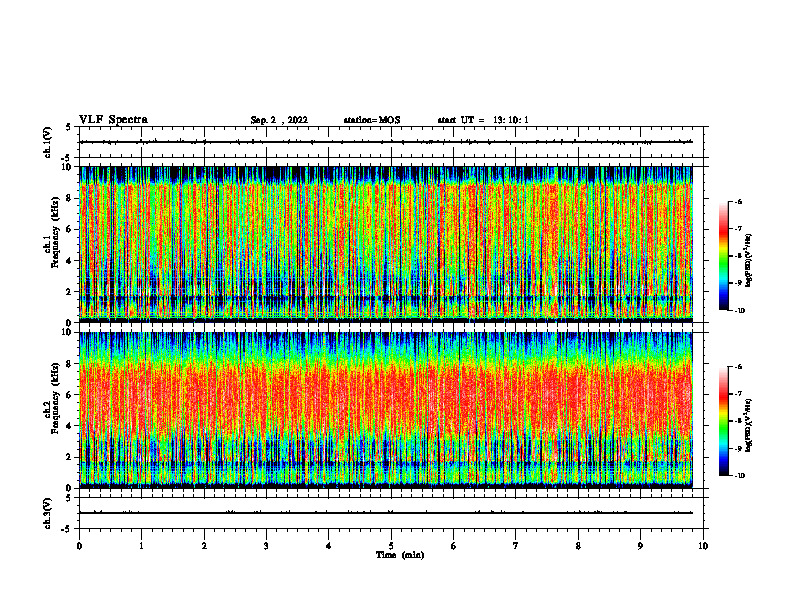Click the date text "Sep. 2 , 2022"
The height and width of the screenshot is (612, 792).
point(279,120)
